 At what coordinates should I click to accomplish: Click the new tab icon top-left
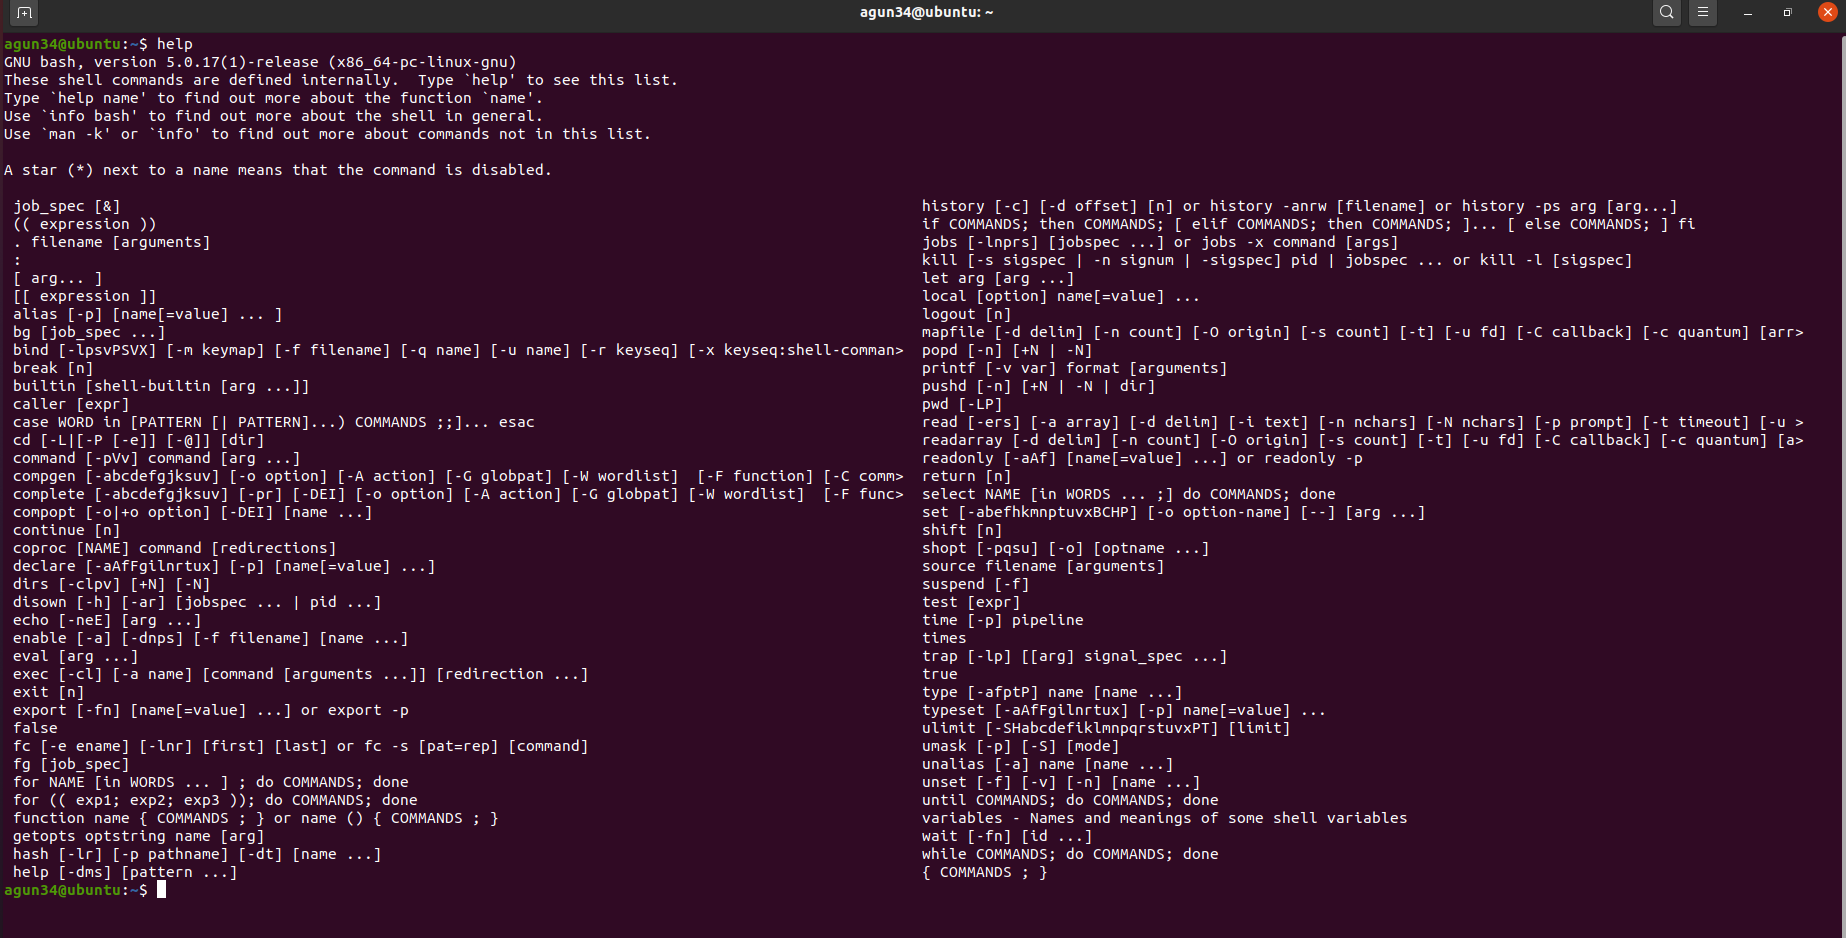(24, 13)
